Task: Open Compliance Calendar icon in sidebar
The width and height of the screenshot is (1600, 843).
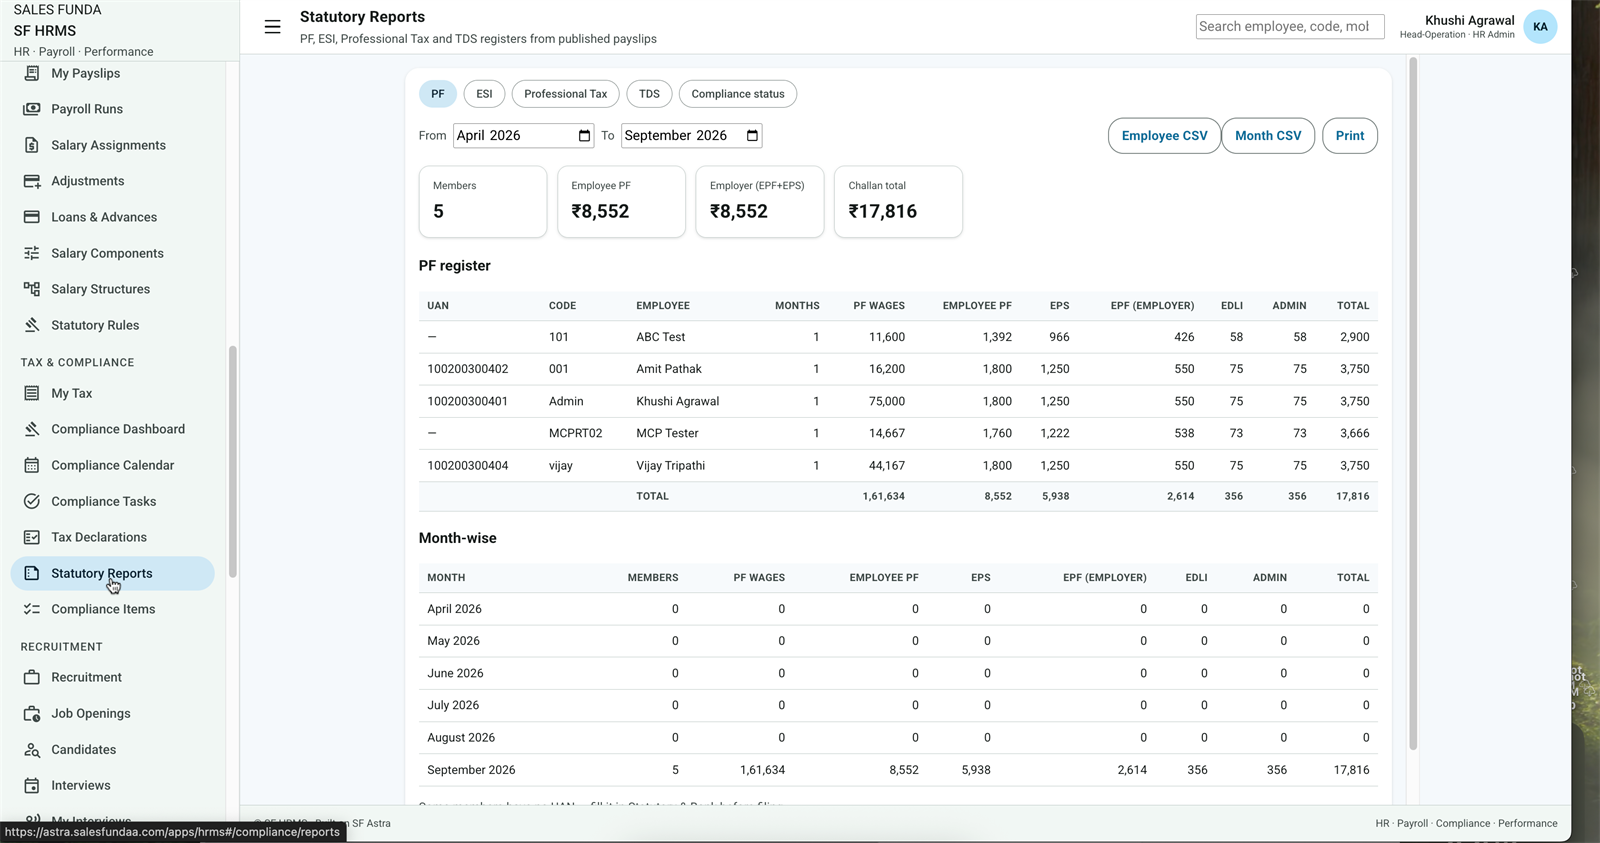Action: pos(32,465)
